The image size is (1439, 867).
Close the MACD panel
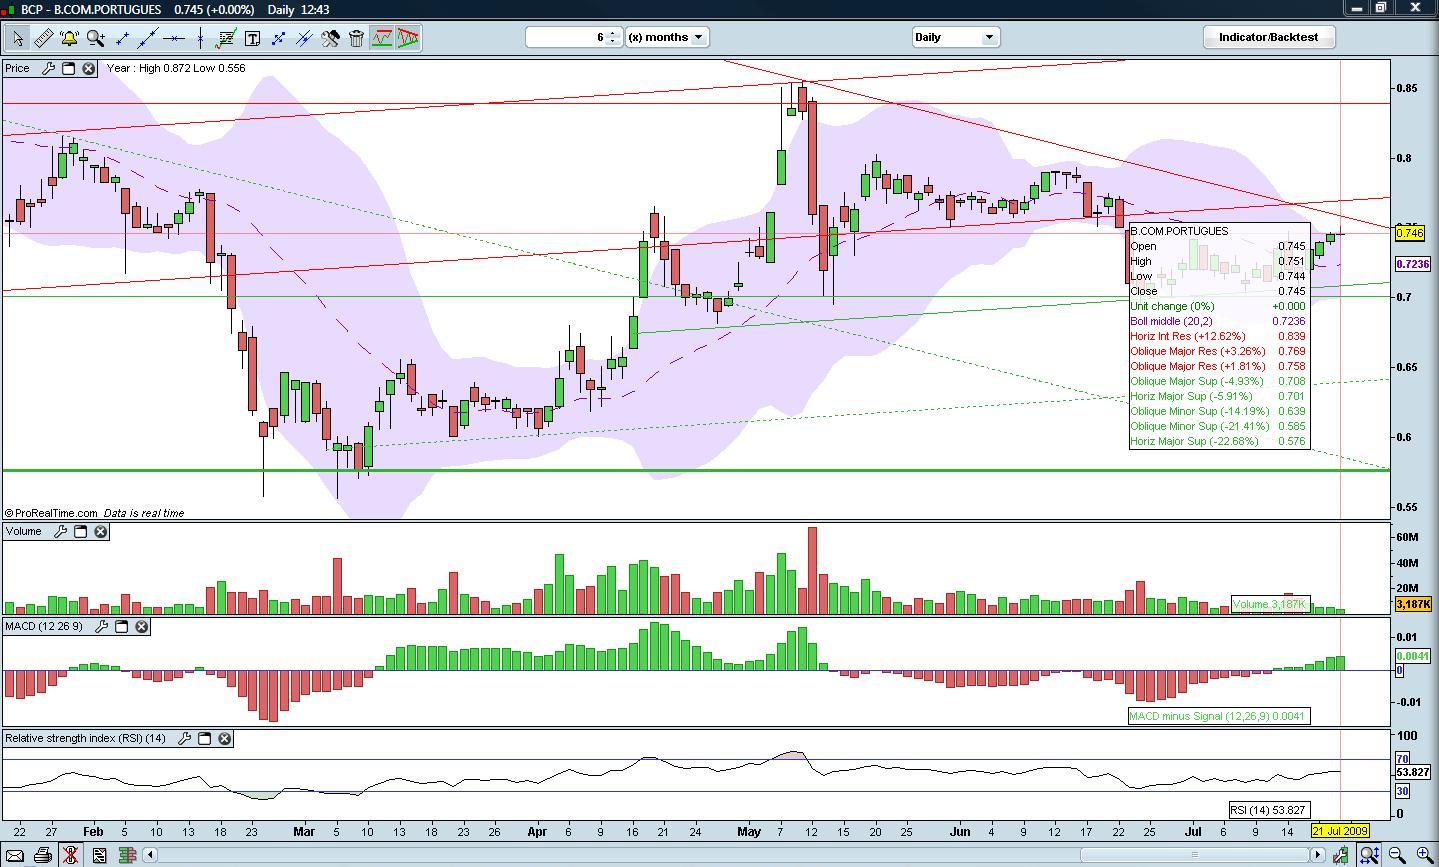[x=142, y=626]
